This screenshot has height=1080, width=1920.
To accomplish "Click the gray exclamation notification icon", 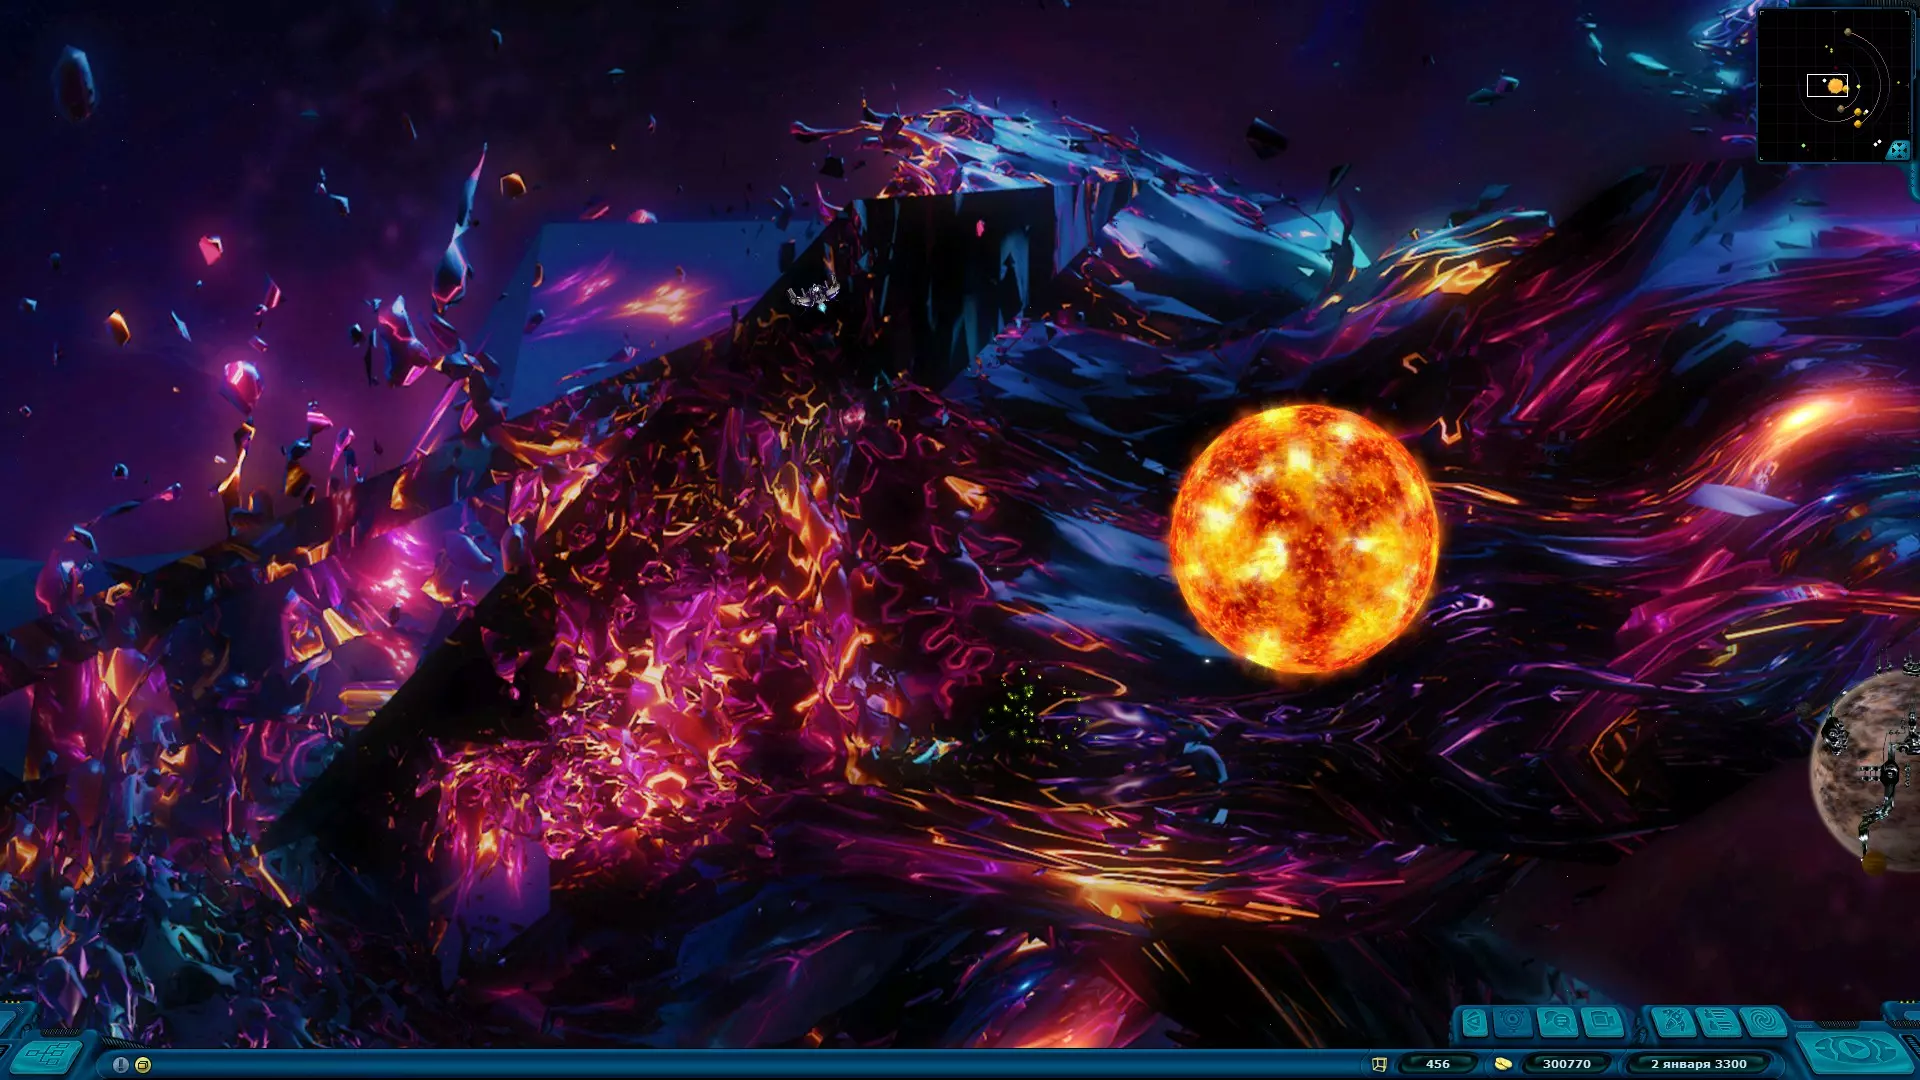I will click(x=120, y=1065).
